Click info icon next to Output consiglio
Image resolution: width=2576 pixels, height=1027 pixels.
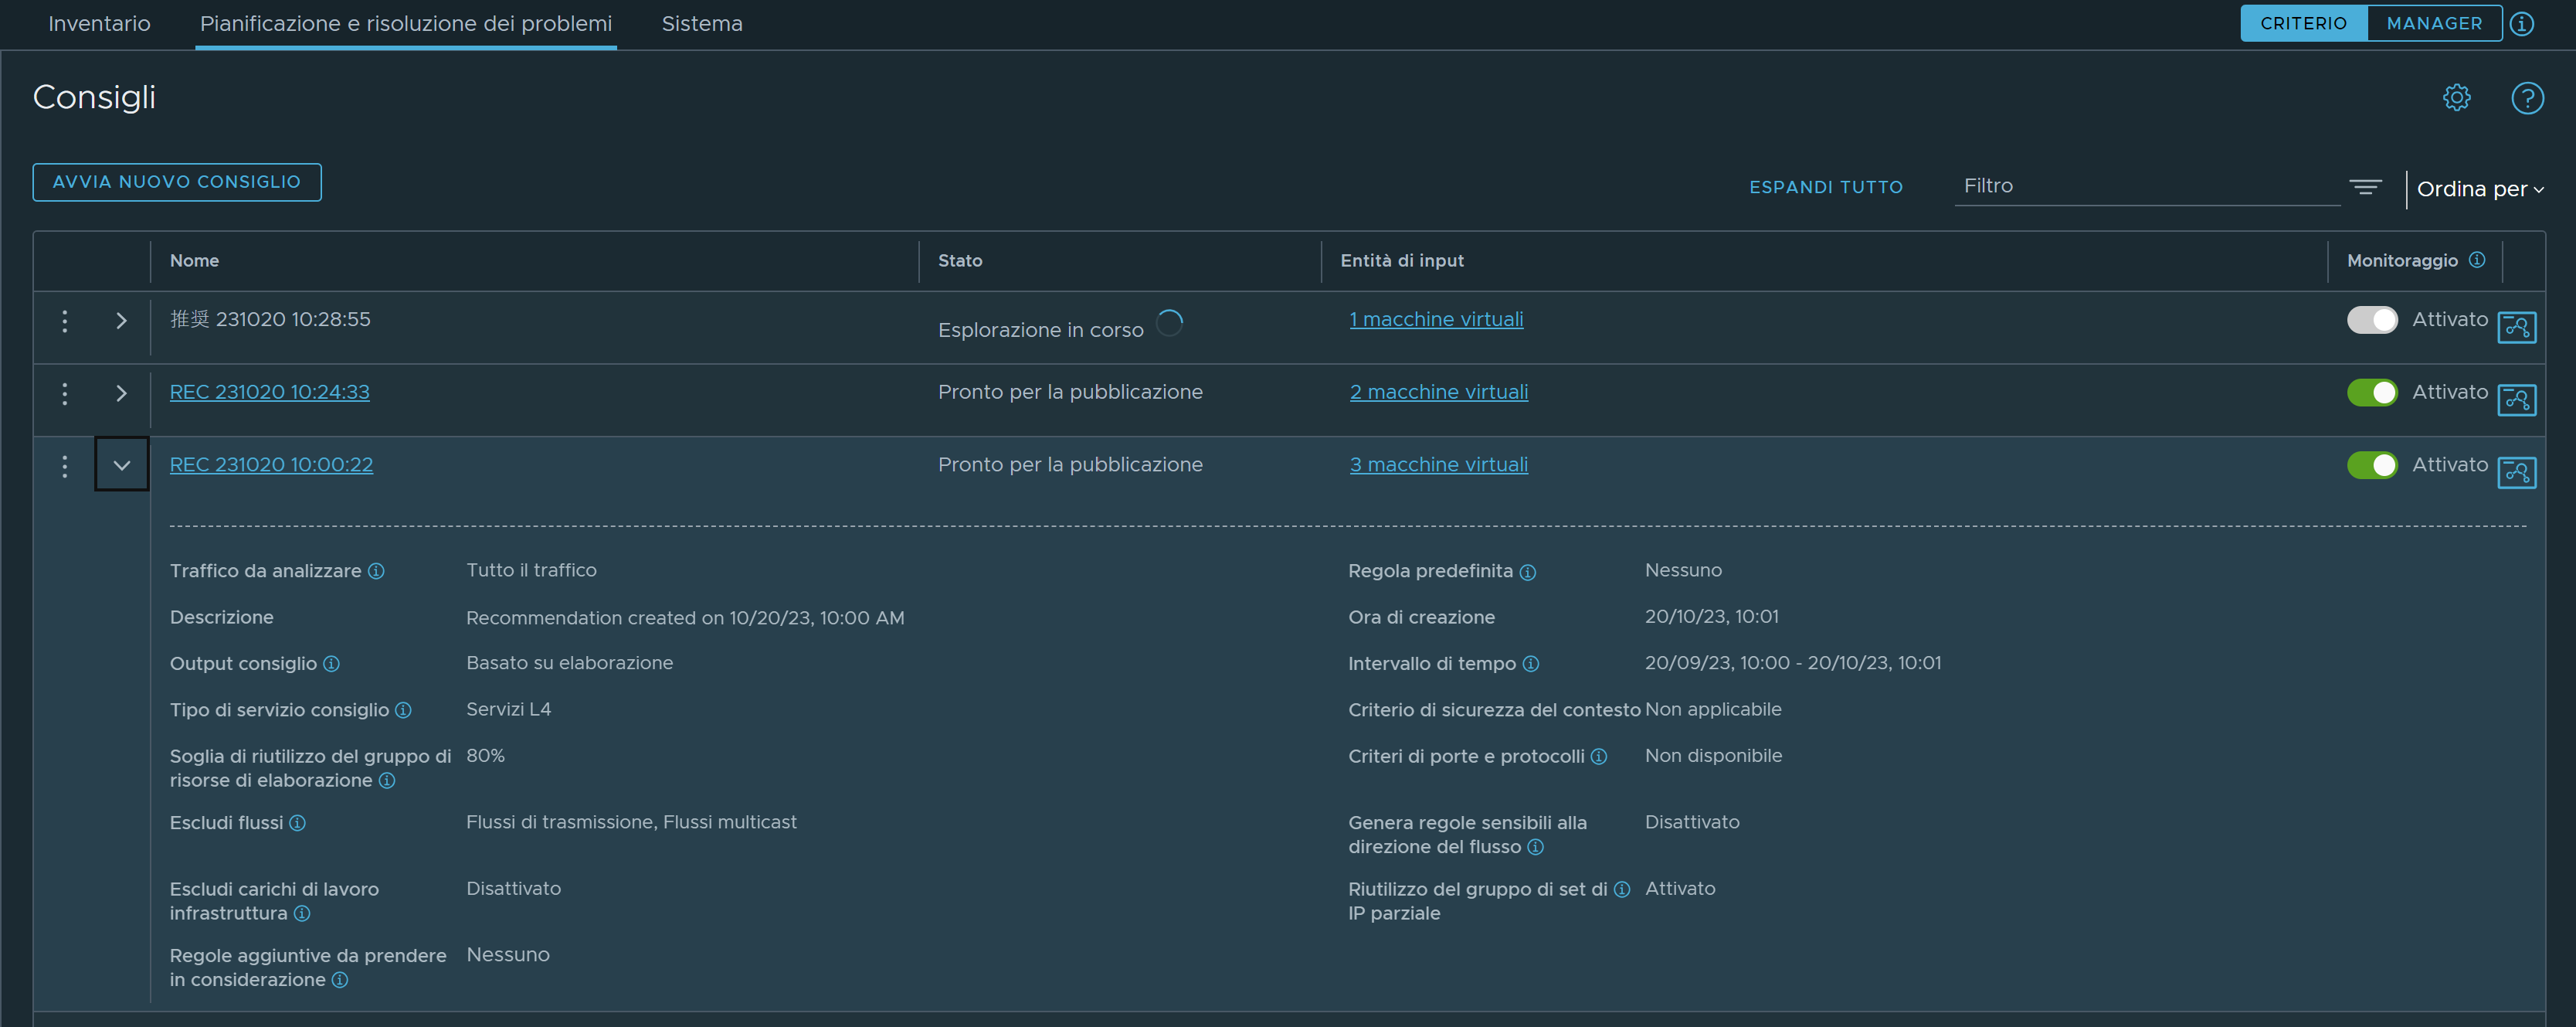pos(331,664)
